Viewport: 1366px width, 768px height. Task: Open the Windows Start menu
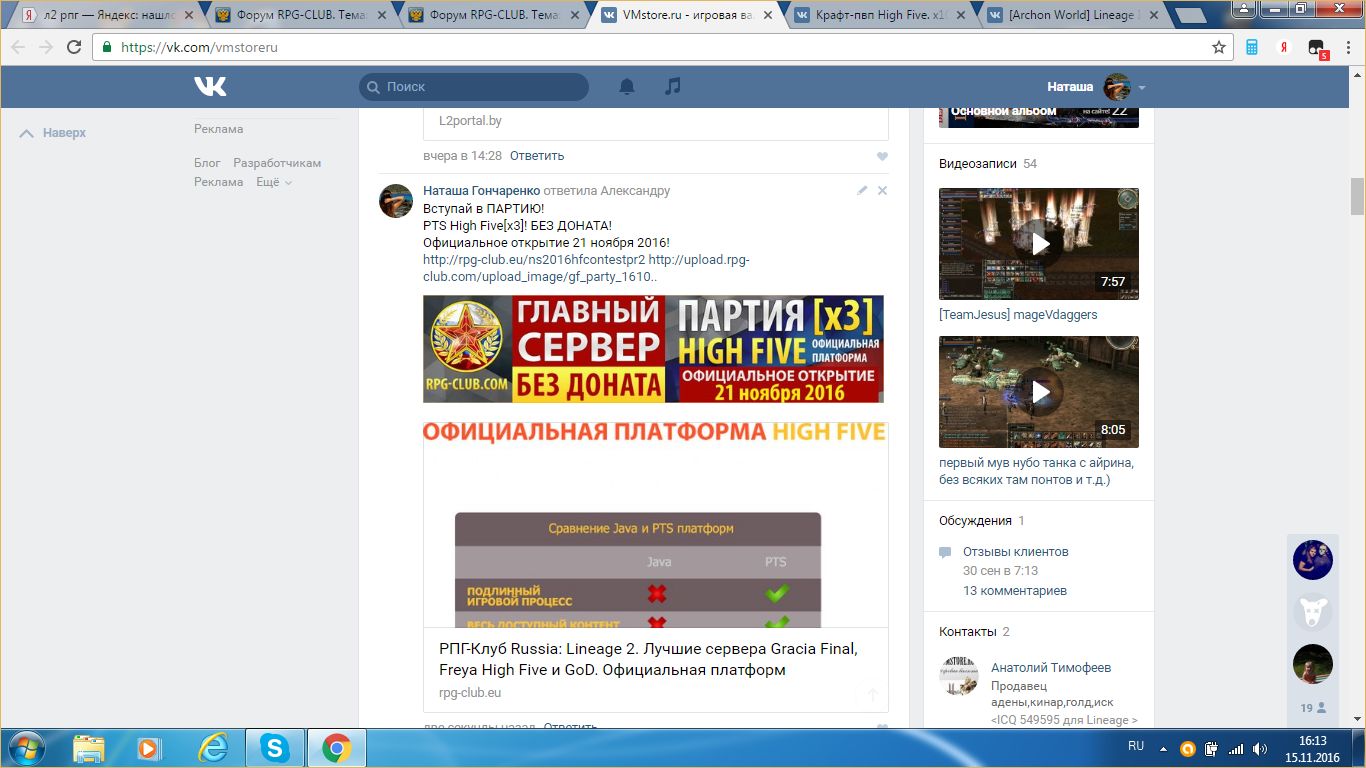pyautogui.click(x=26, y=748)
